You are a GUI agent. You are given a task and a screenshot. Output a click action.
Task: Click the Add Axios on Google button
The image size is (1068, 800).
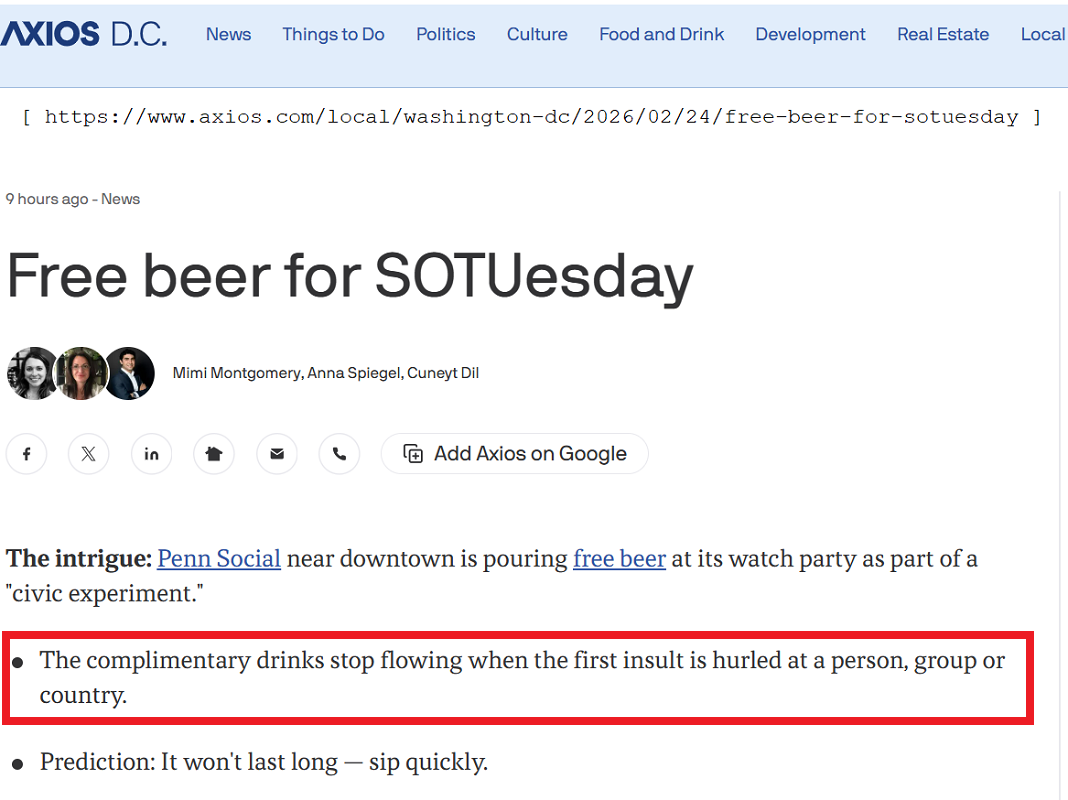coord(515,454)
